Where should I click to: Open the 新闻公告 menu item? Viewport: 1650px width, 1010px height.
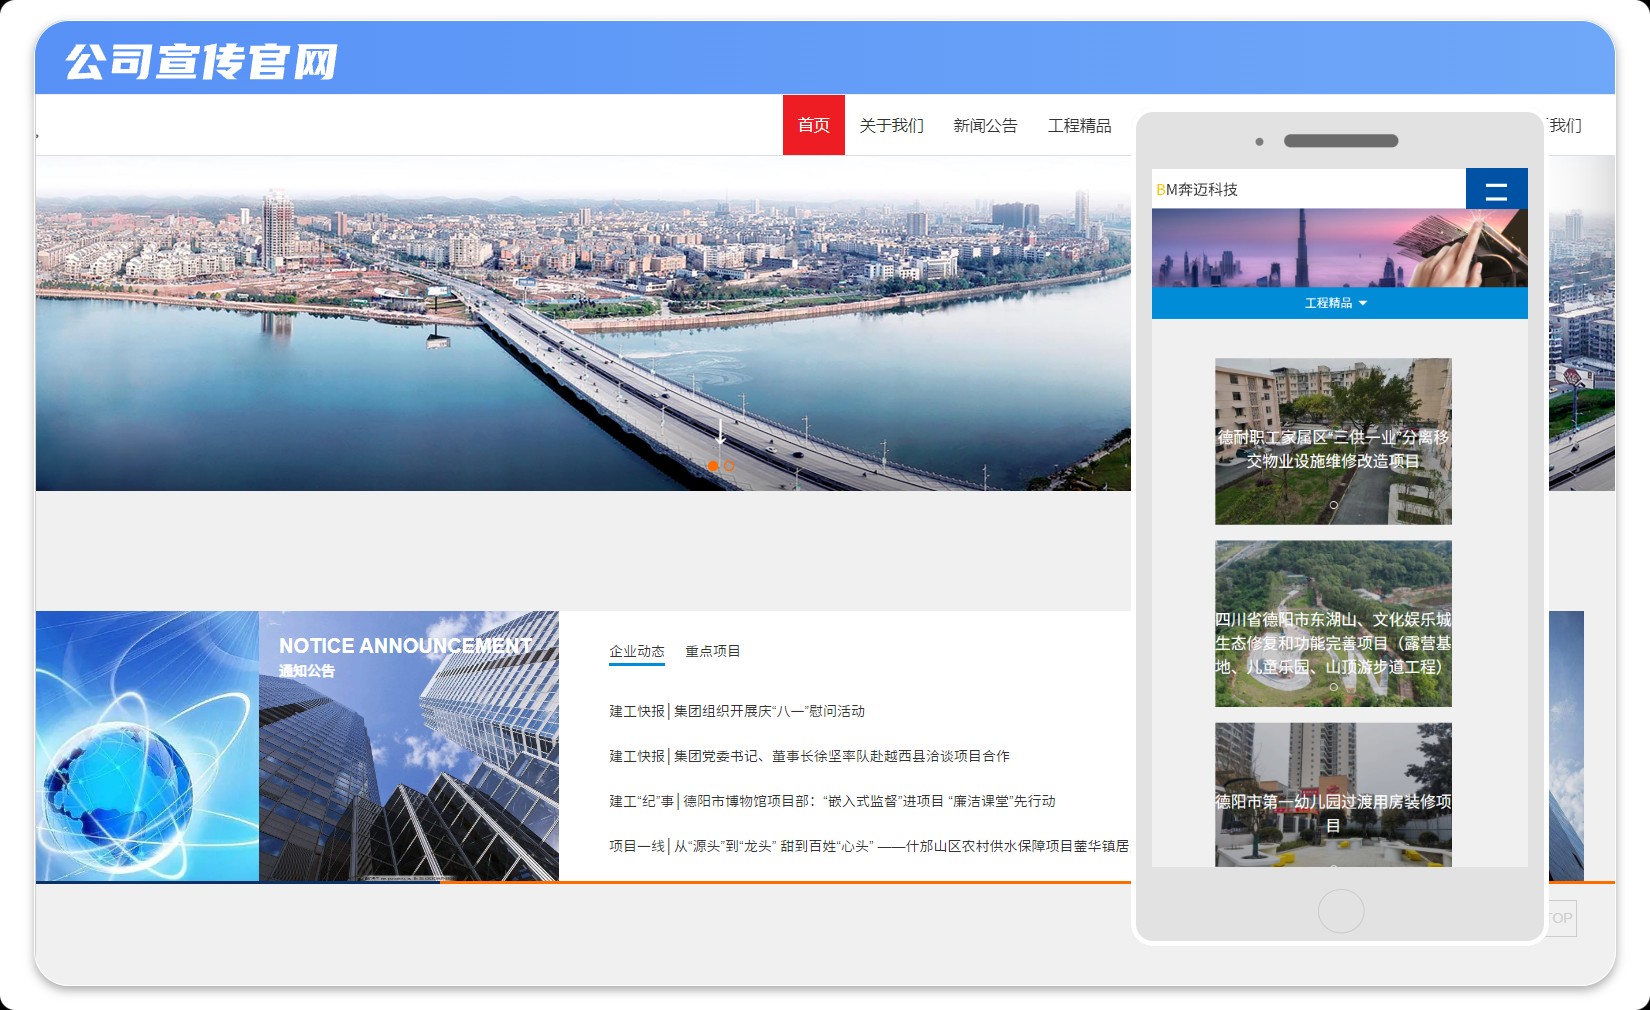(x=985, y=125)
